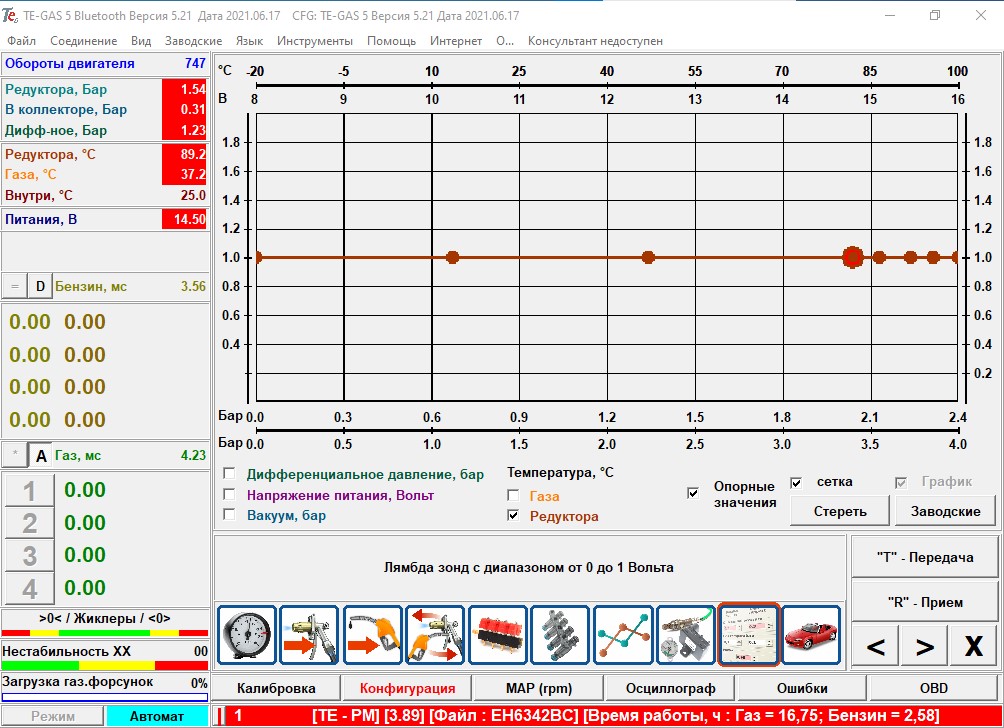Select the gas reducer arrow icon
This screenshot has height=728, width=1004.
coord(309,635)
